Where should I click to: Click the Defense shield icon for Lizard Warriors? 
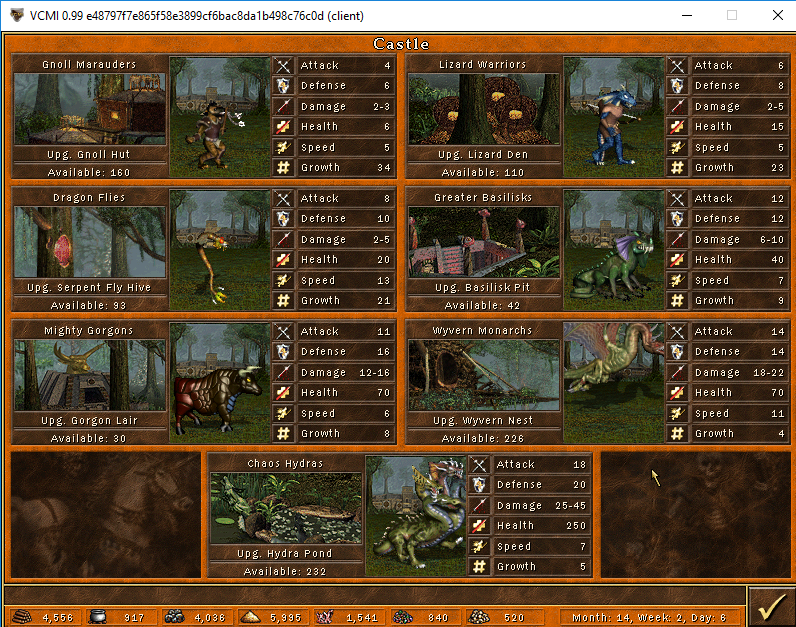tap(677, 86)
